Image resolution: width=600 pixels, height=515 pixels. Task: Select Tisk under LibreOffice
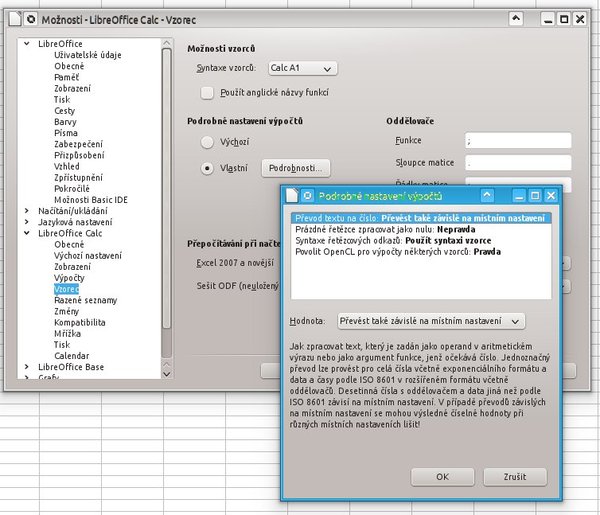[x=62, y=99]
